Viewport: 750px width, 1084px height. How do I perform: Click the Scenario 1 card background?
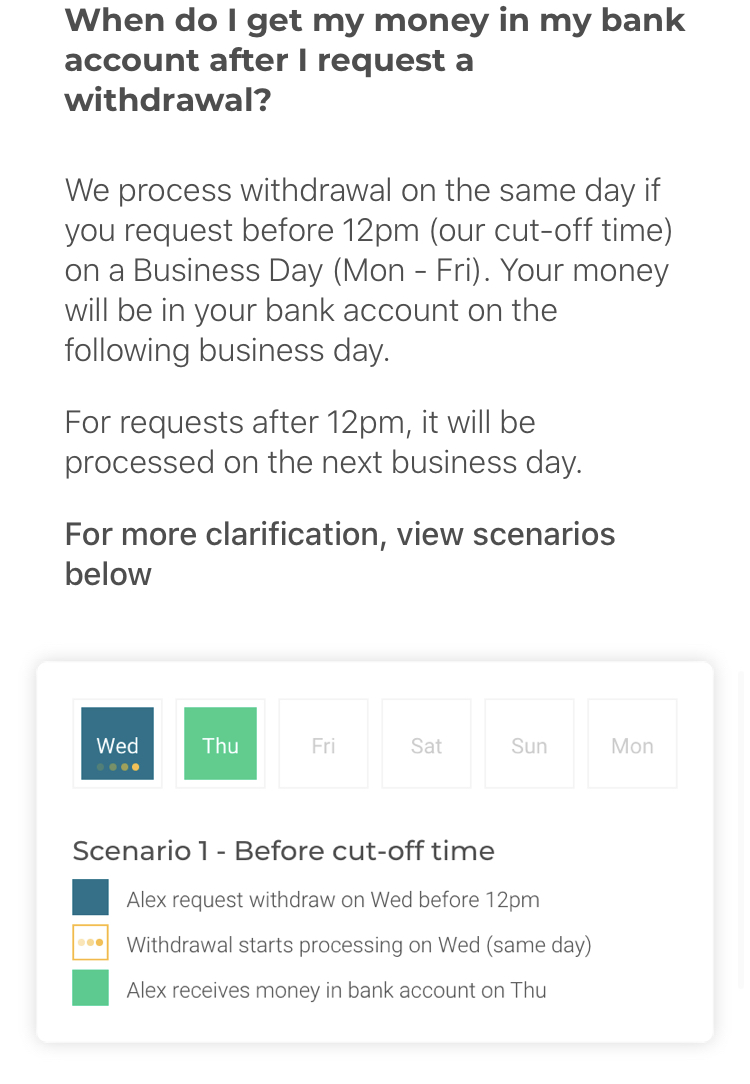[375, 852]
